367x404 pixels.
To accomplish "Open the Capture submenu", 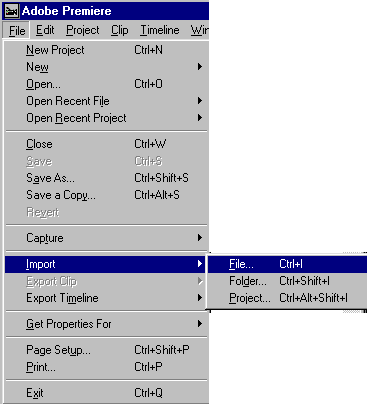I will 107,238.
